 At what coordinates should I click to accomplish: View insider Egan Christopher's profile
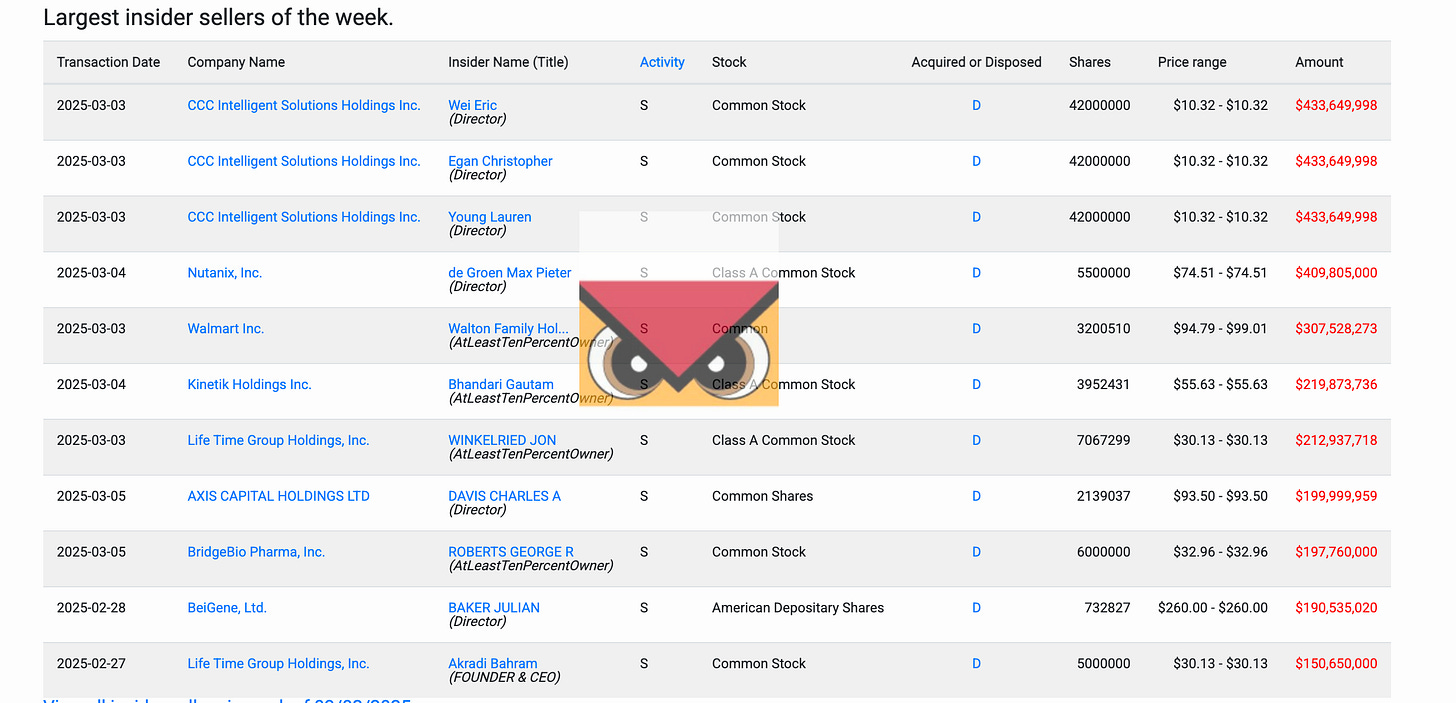(500, 161)
